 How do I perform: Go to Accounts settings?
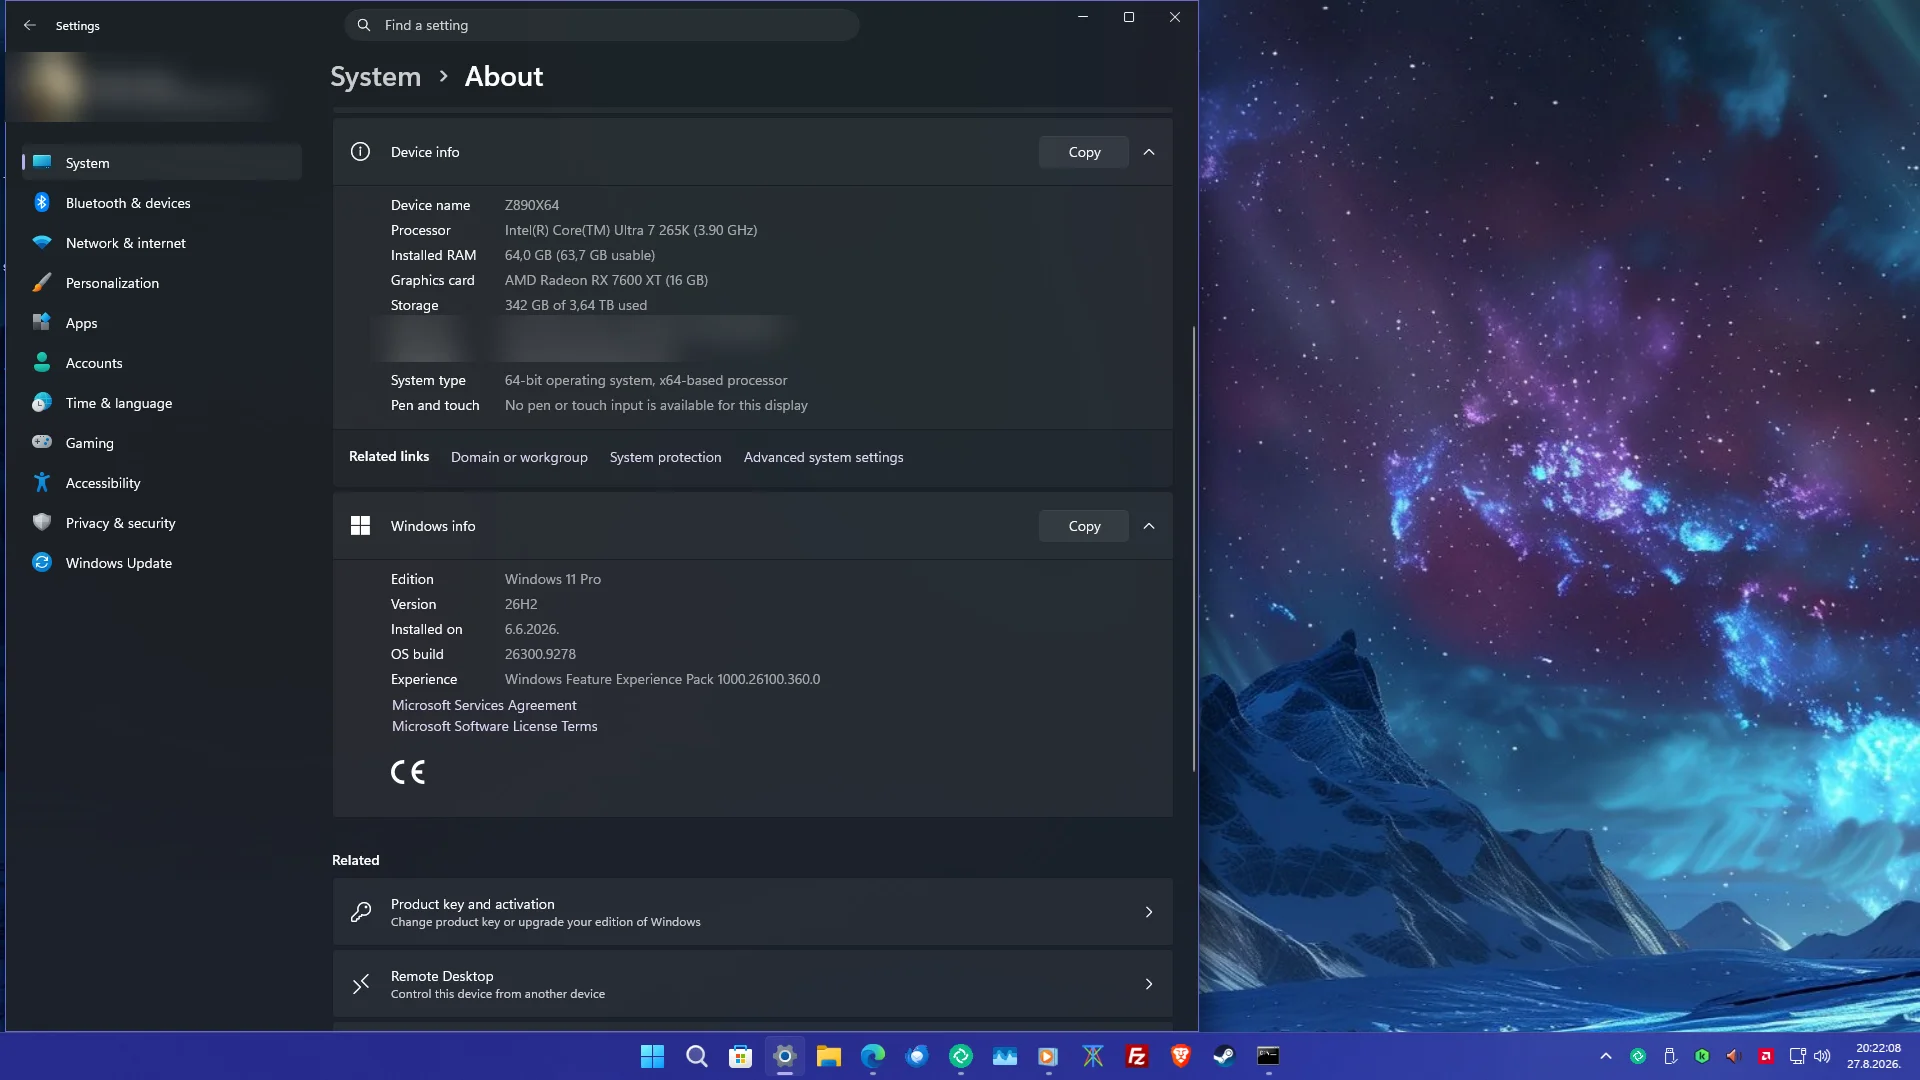(x=162, y=363)
